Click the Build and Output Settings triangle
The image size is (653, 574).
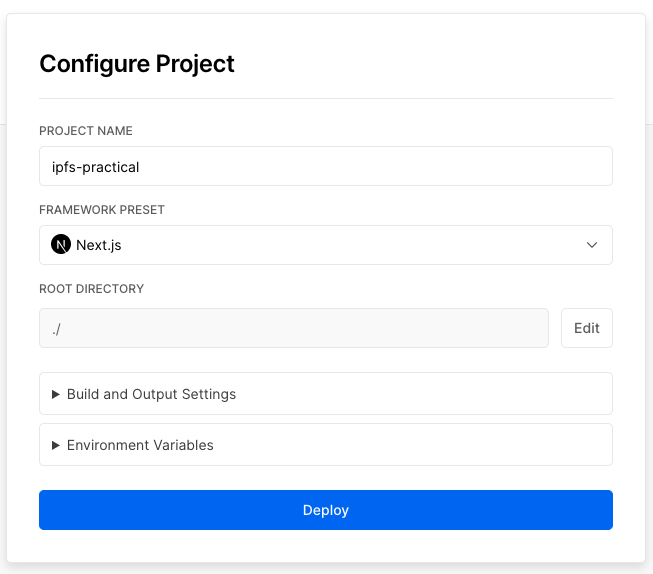pos(56,394)
